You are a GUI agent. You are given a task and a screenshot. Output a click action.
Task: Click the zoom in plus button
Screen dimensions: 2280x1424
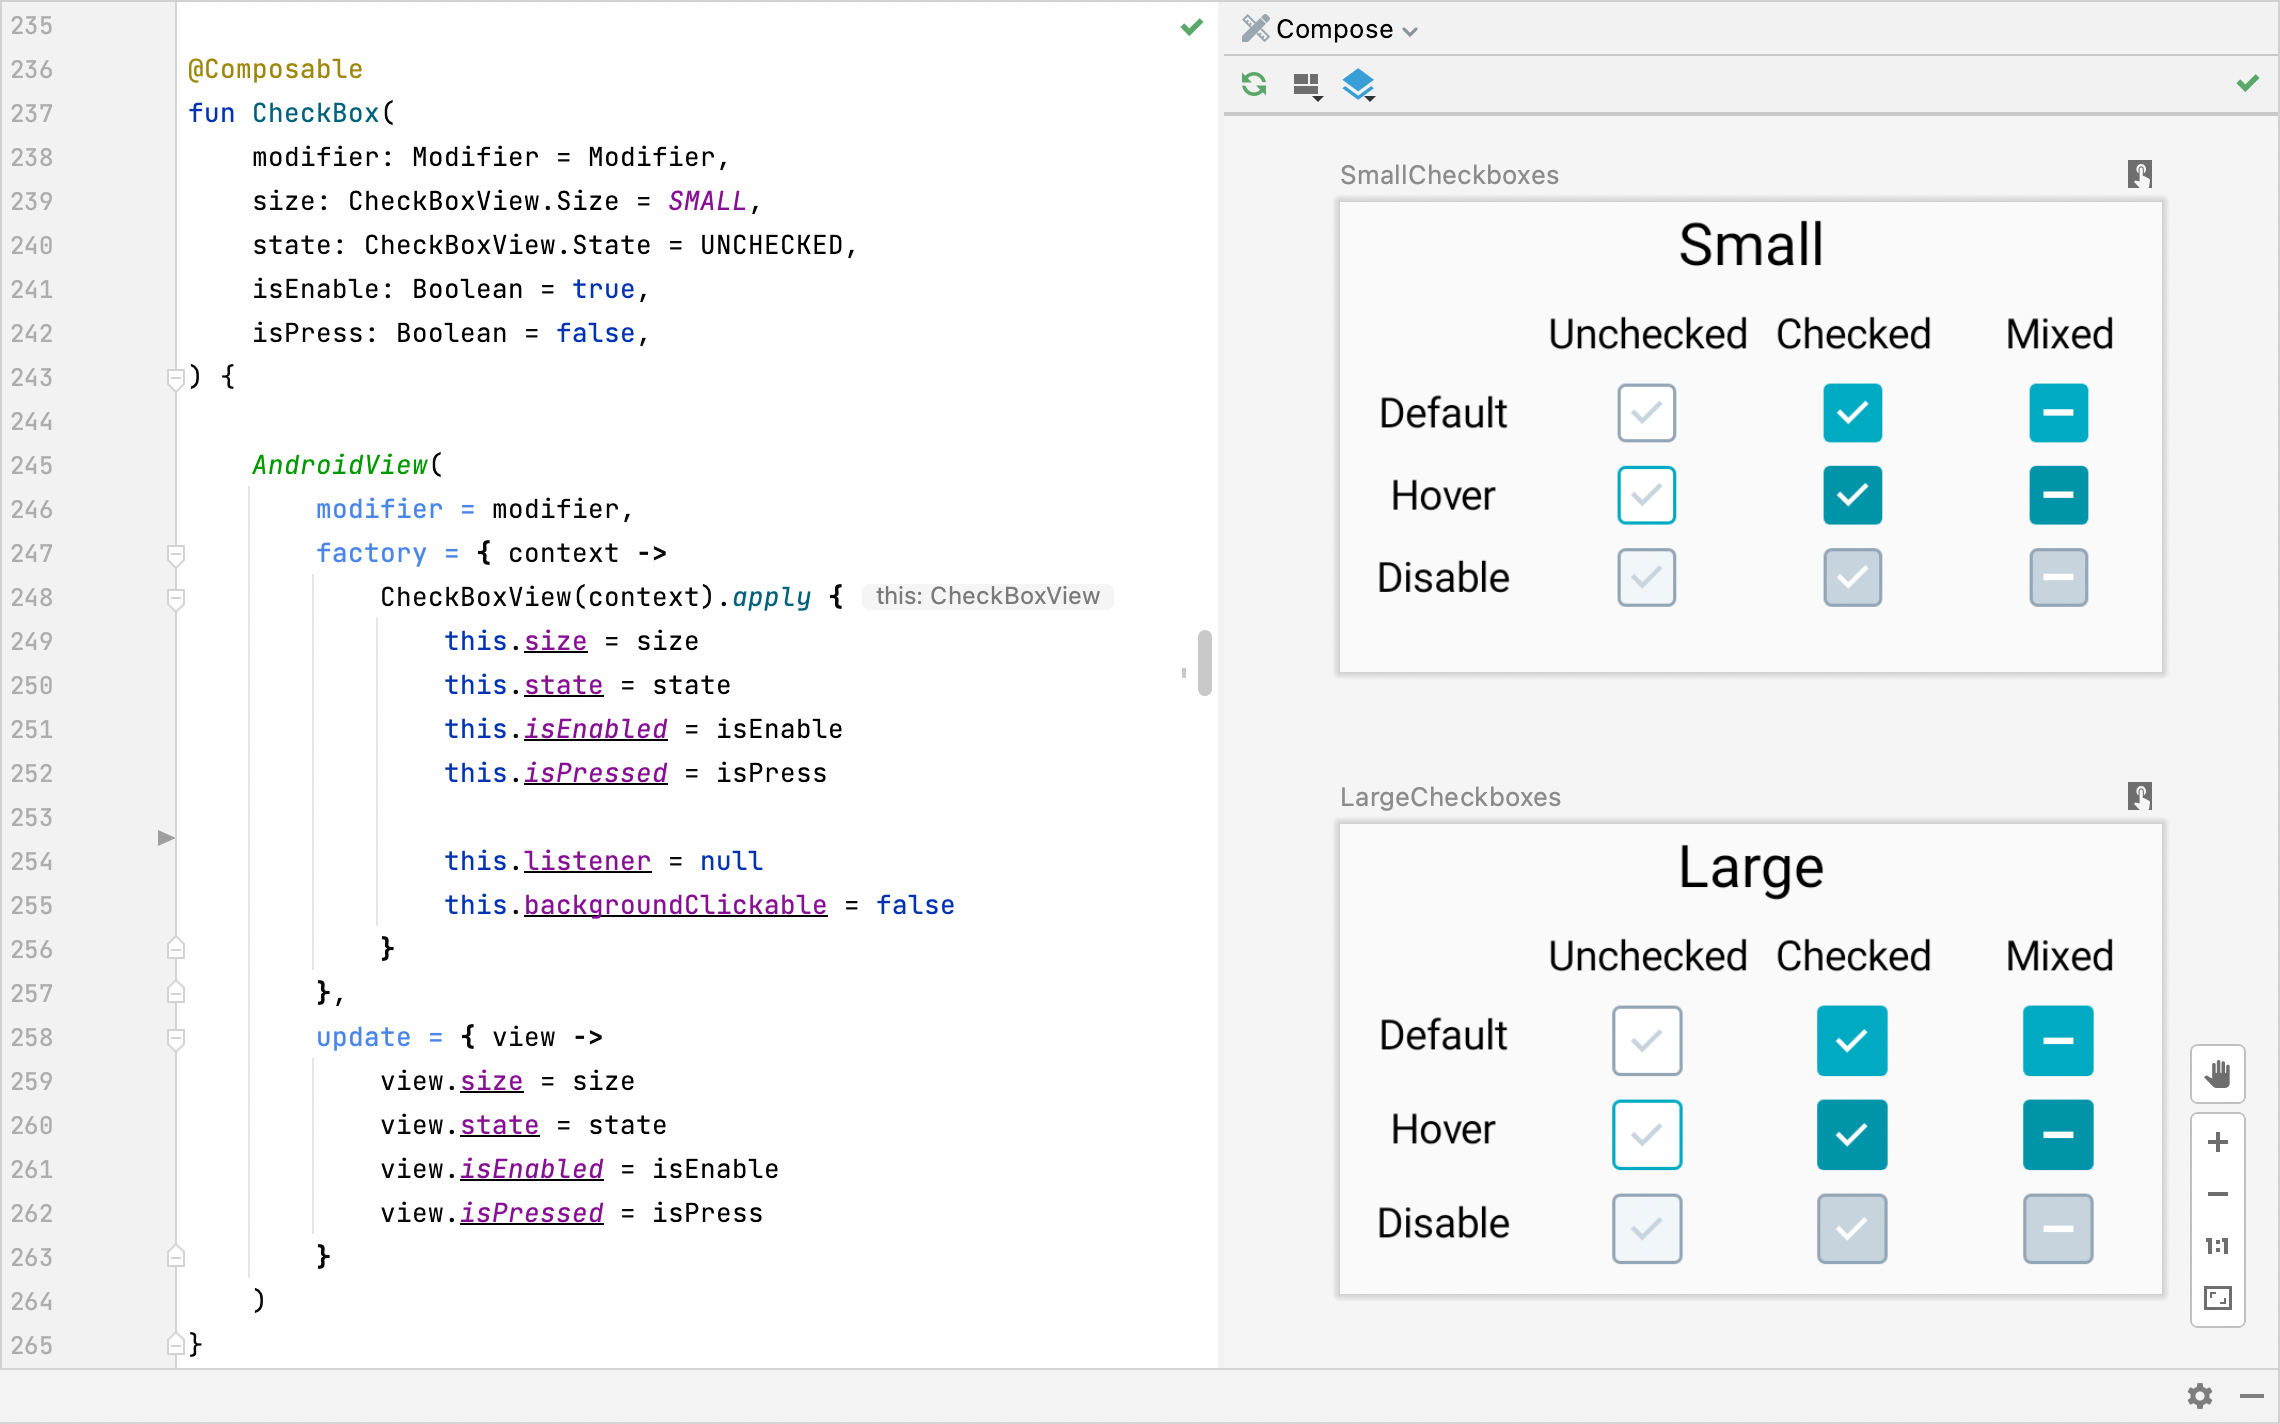tap(2217, 1142)
